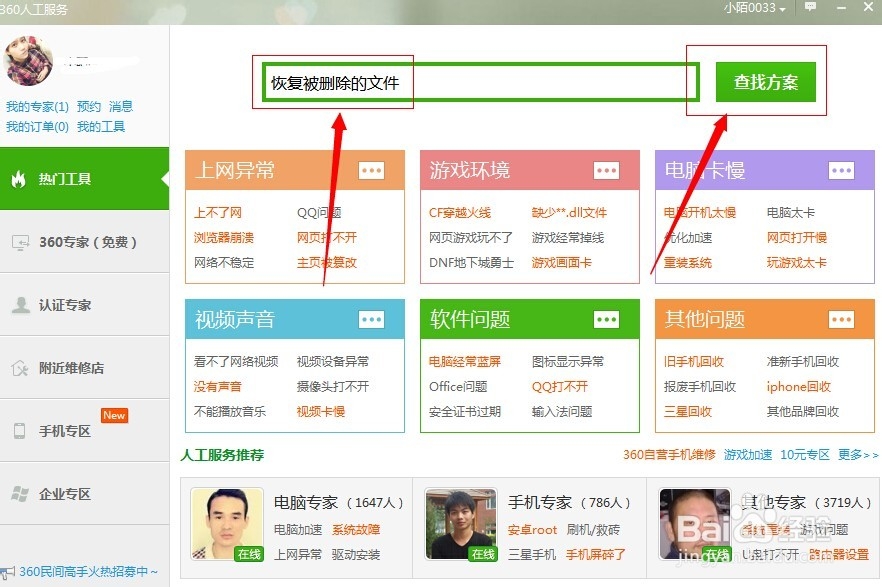Open the 附近维修店 tab
Viewport: 882px width, 587px height.
(84, 368)
